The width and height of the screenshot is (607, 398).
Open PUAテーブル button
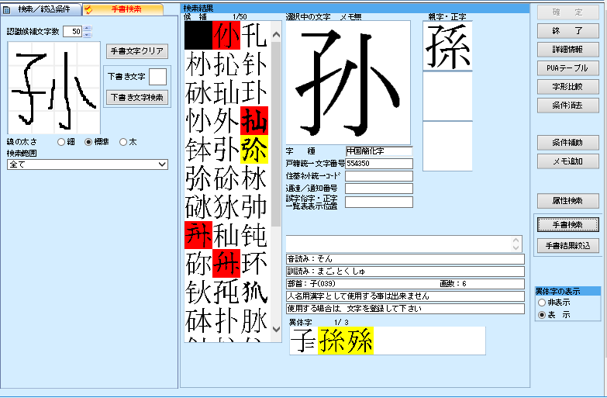click(x=568, y=68)
